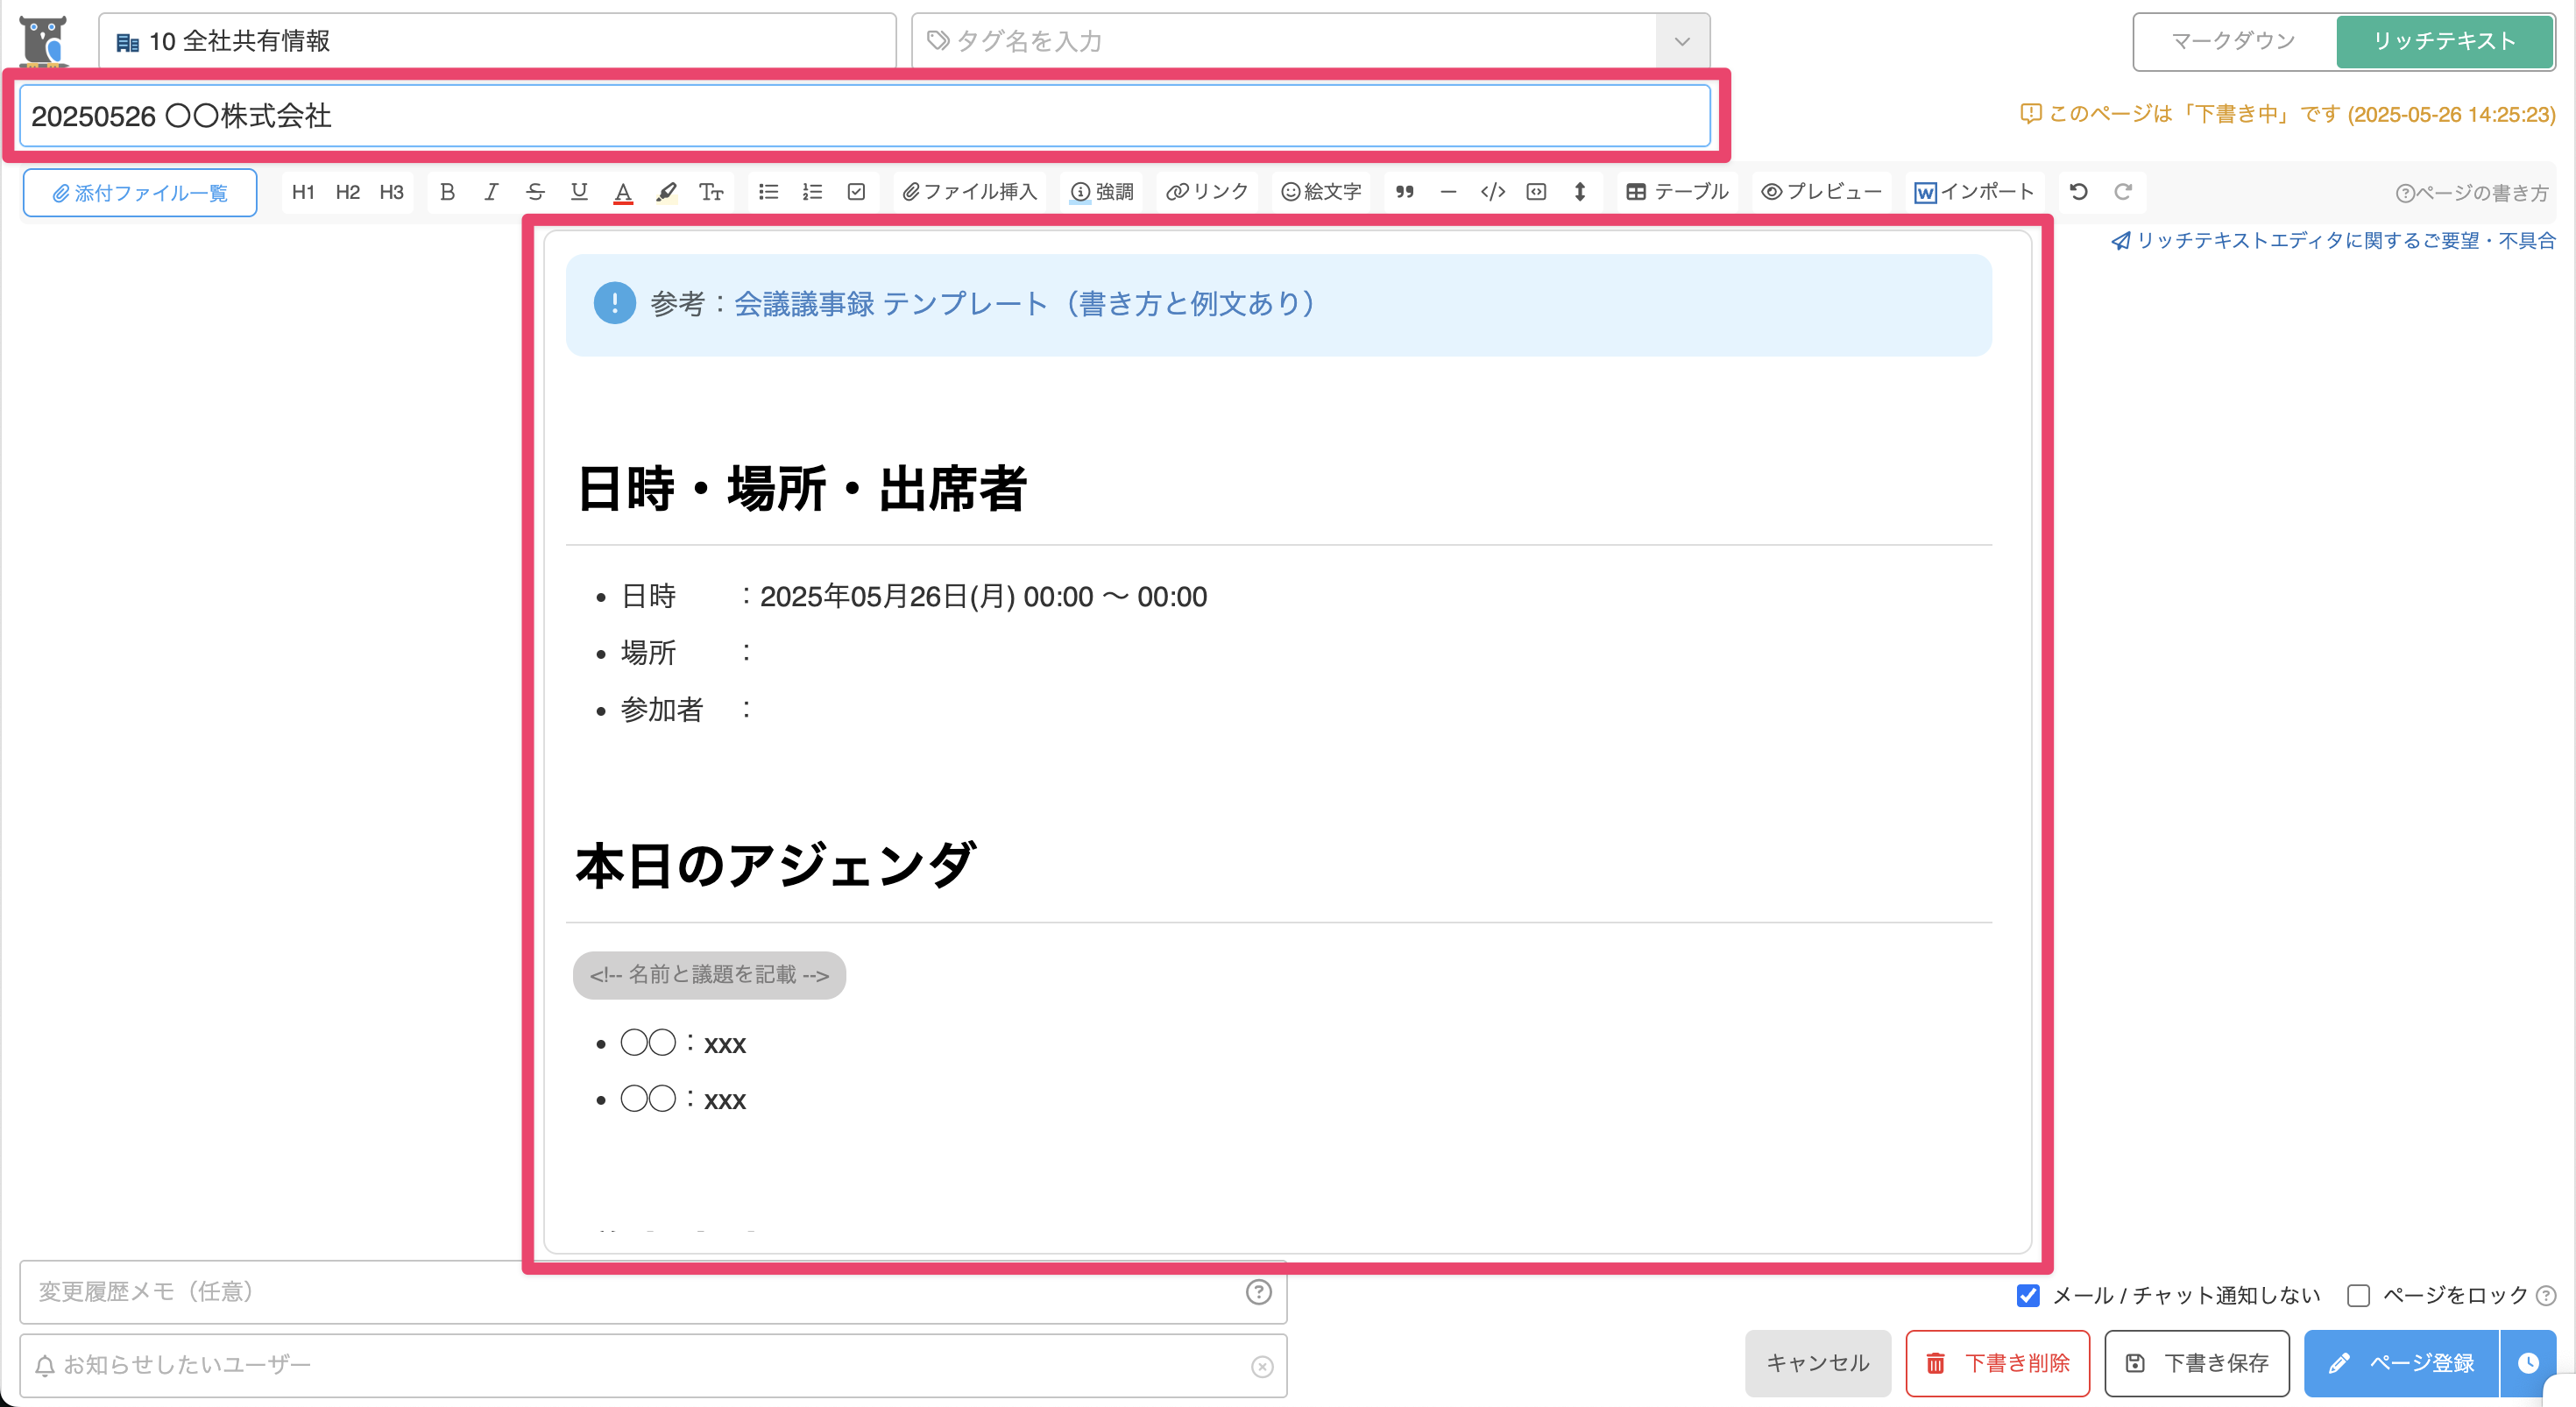The width and height of the screenshot is (2576, 1407).
Task: Uncheck メール / チャット通知しない checkbox
Action: point(2028,1295)
